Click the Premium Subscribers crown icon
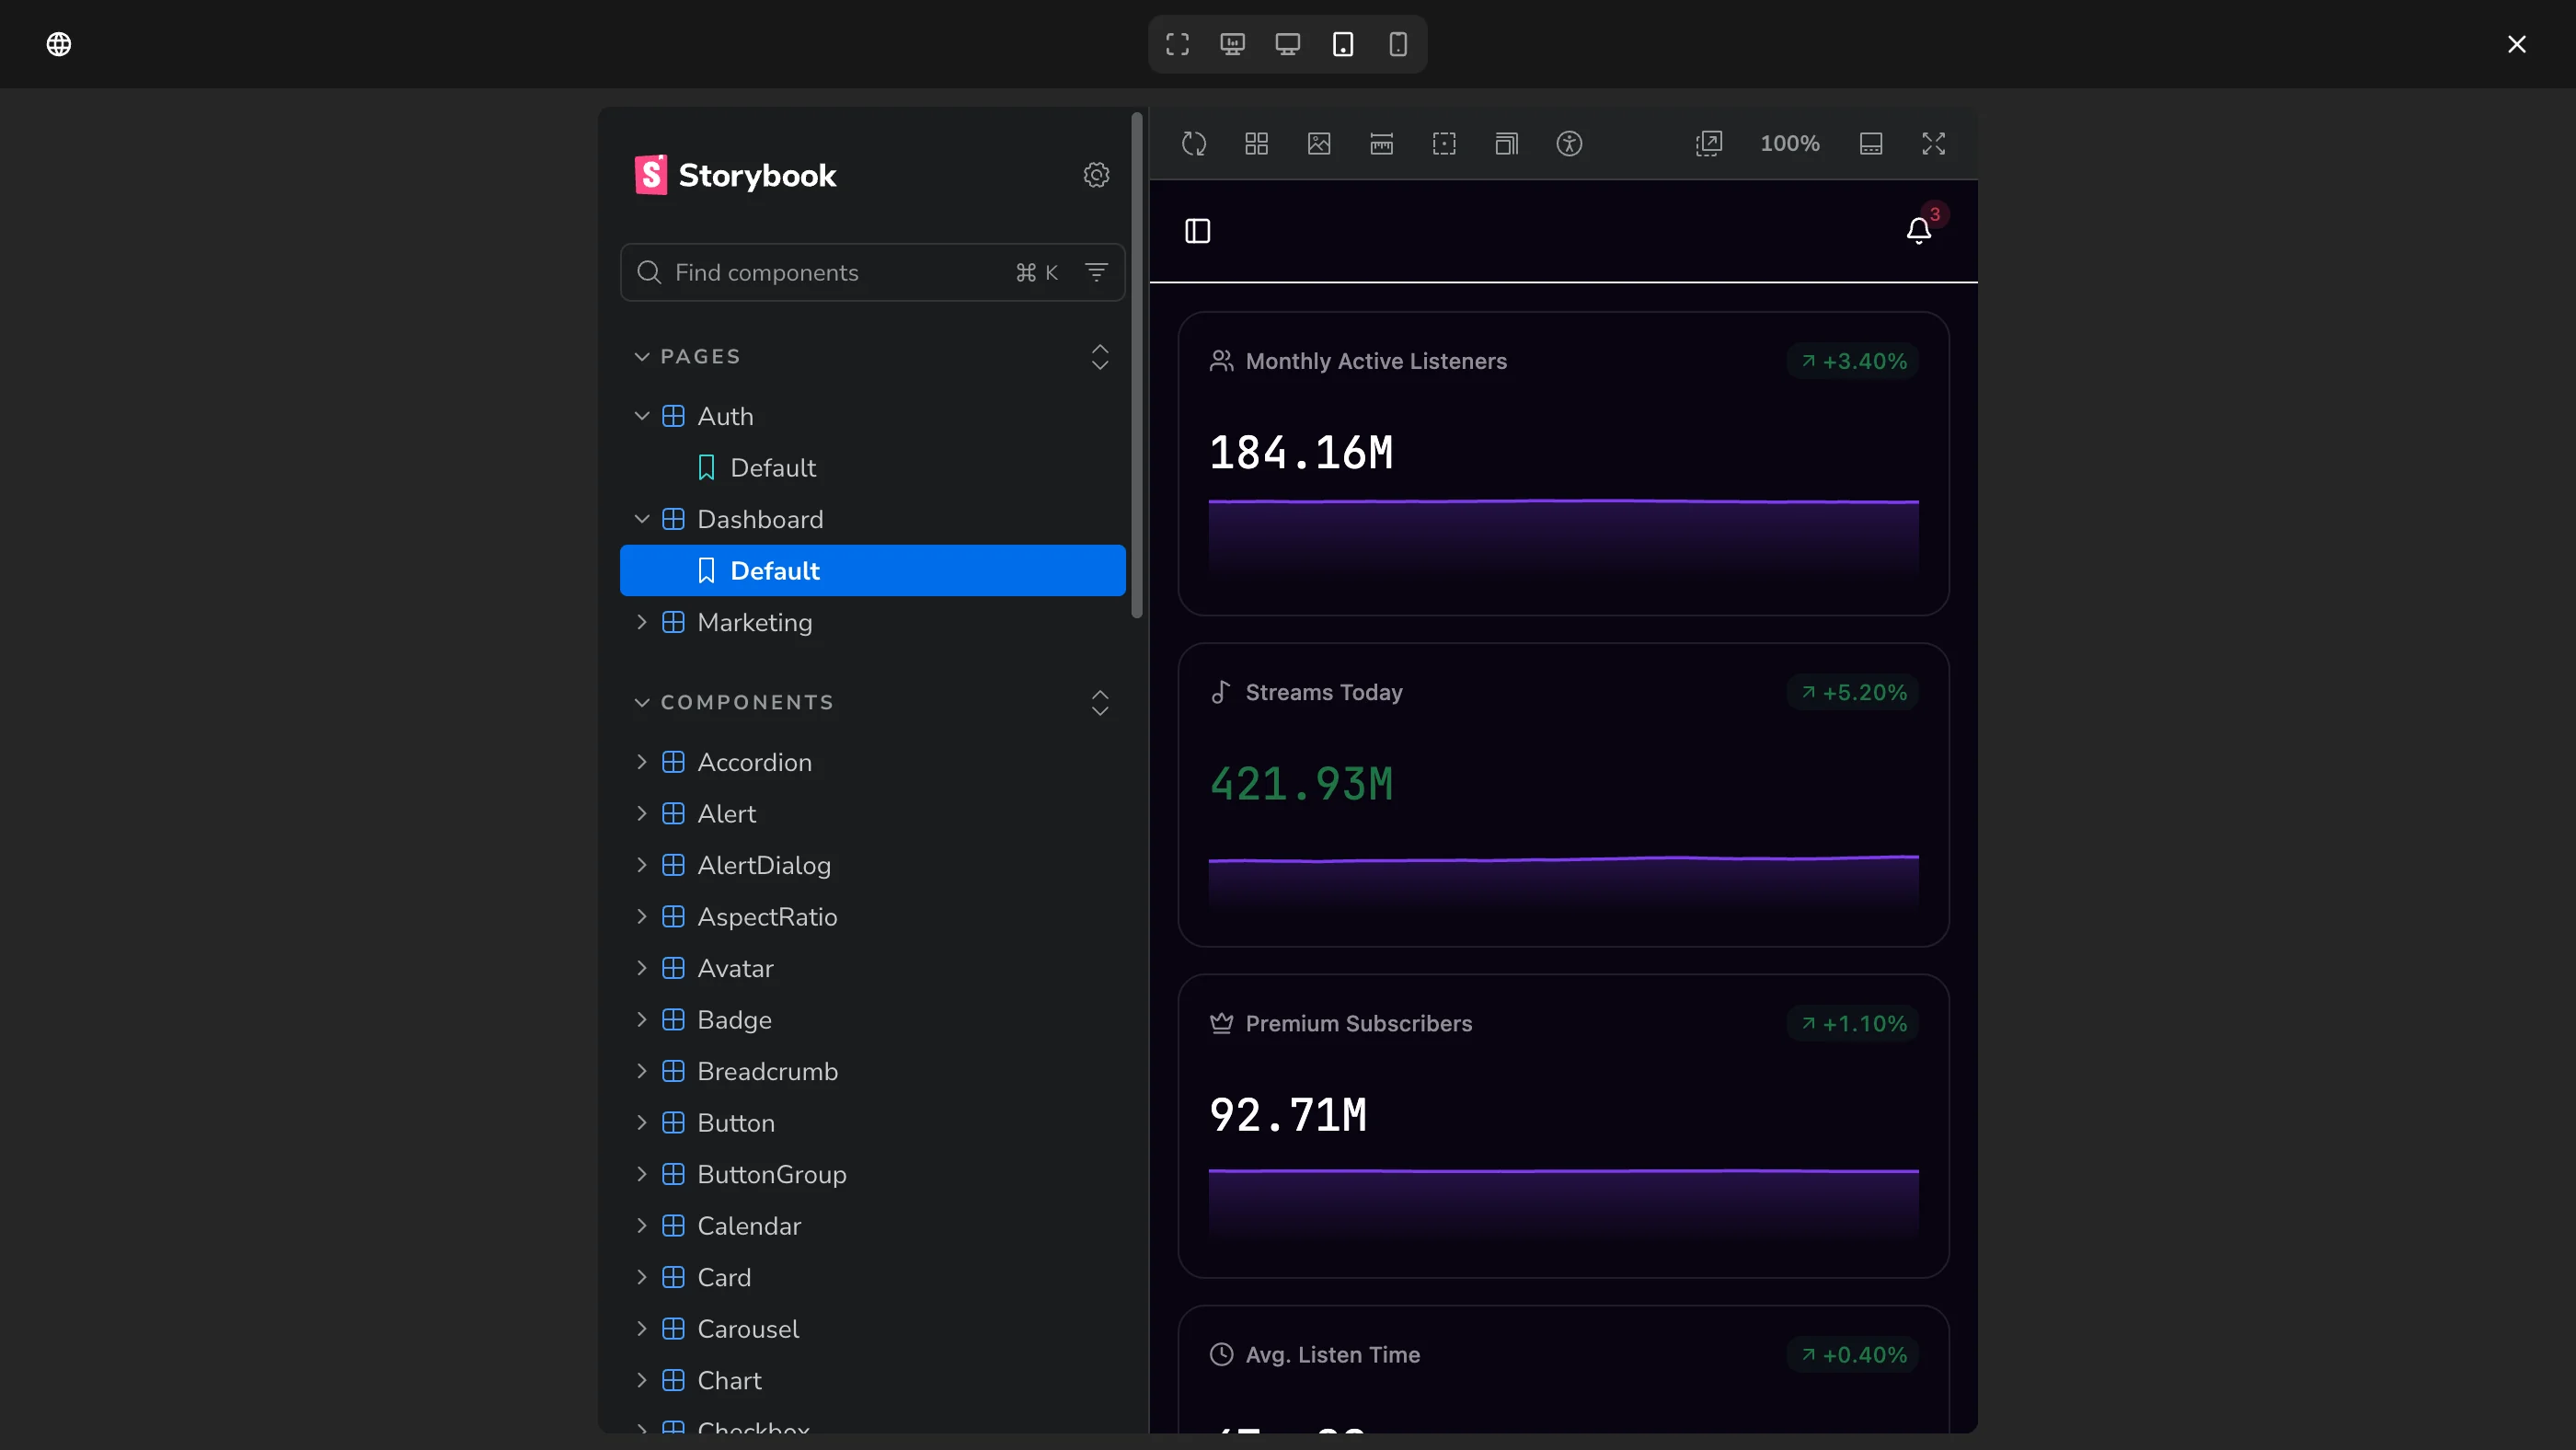The width and height of the screenshot is (2576, 1450). coord(1221,1023)
